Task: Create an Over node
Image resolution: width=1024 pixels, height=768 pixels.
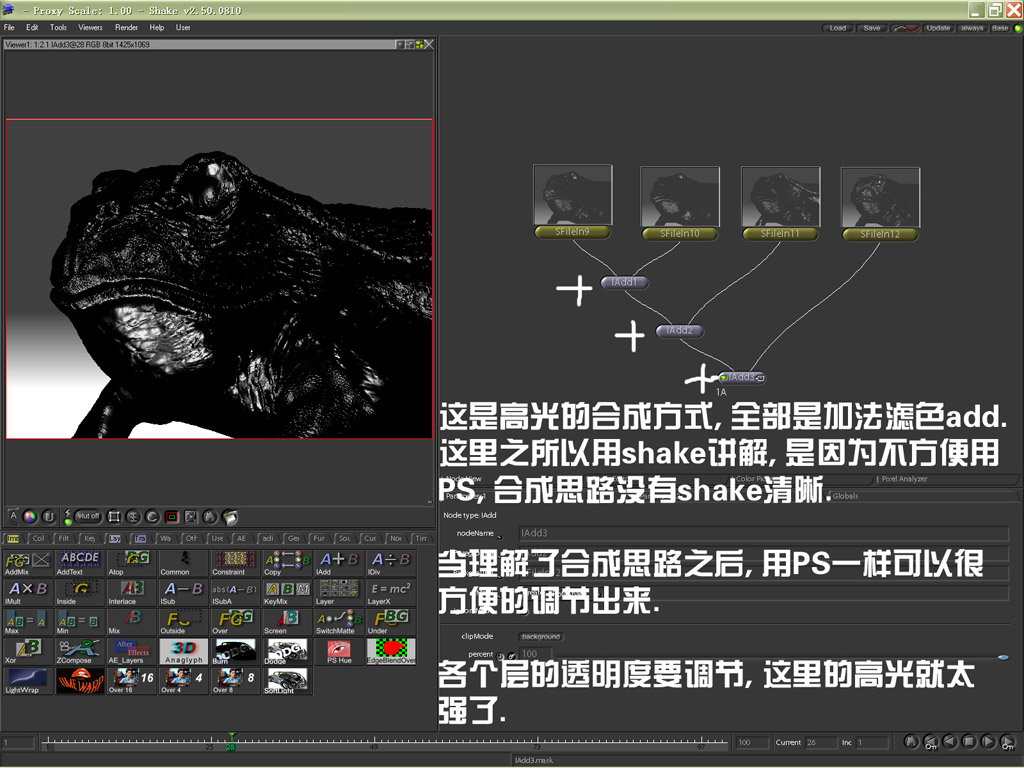Action: pyautogui.click(x=235, y=622)
